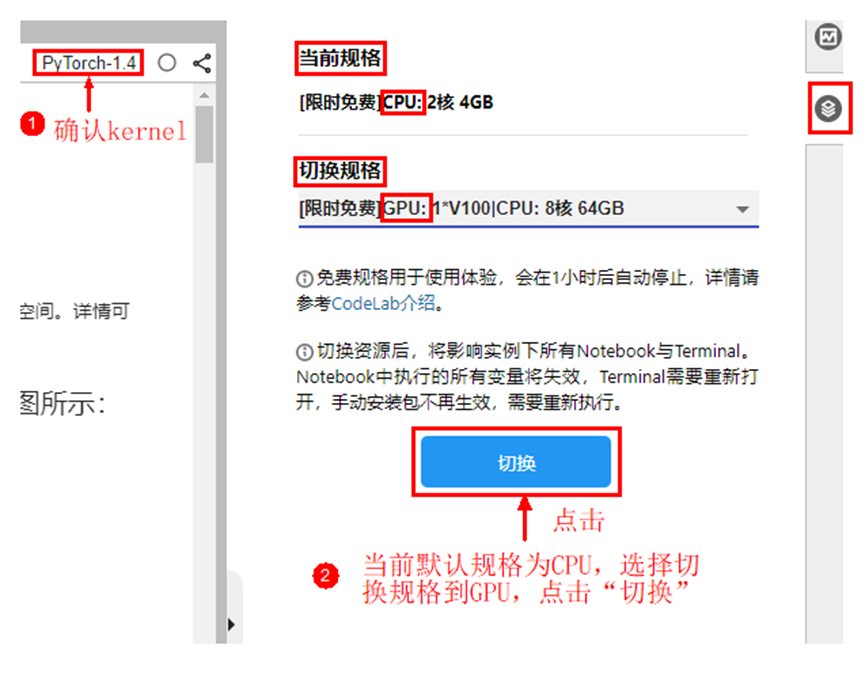The height and width of the screenshot is (698, 865).
Task: Click the 图所示 text in notebook
Action: tap(62, 403)
